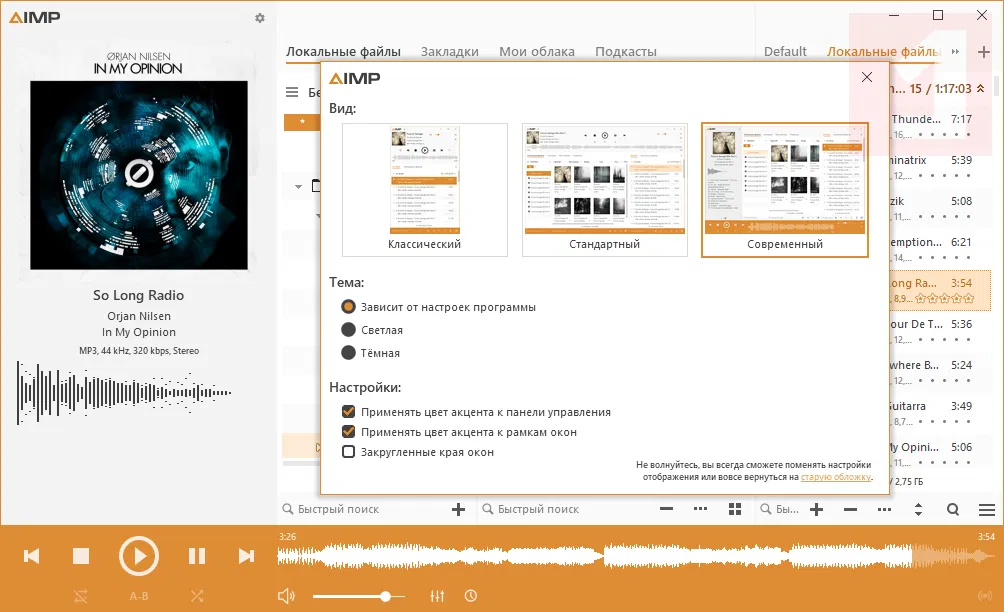Switch library to grid view icon
Screen dimensions: 1004x612
pos(735,509)
